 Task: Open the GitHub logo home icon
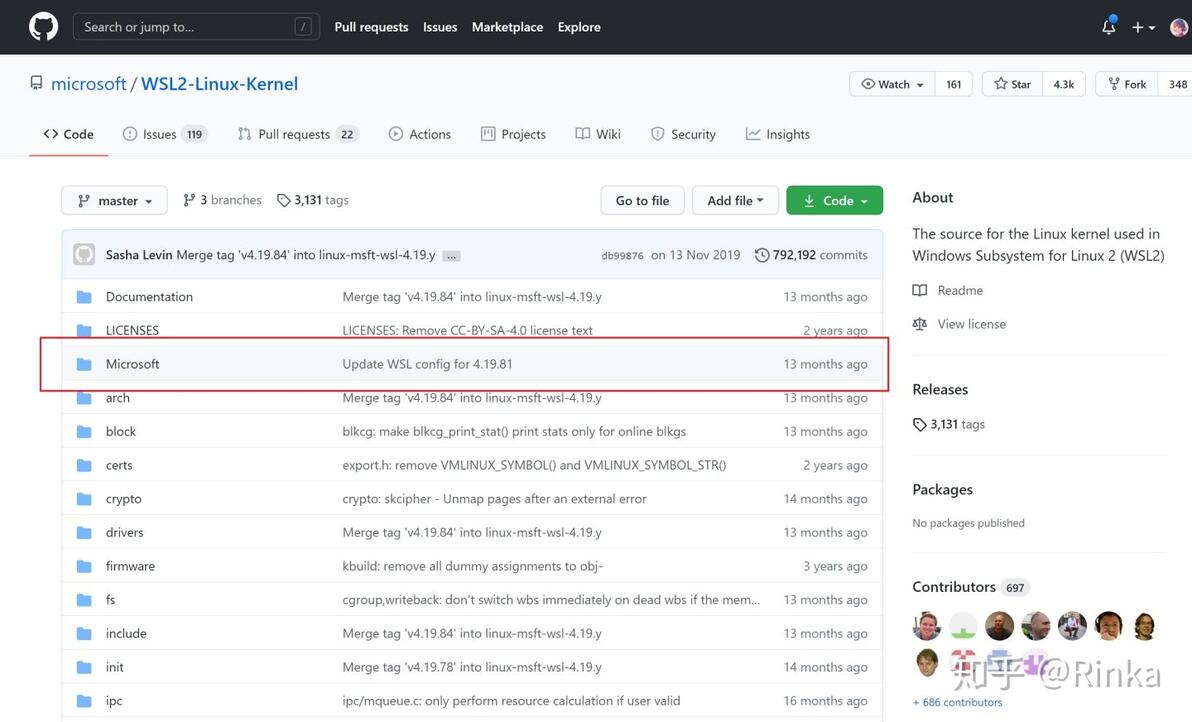click(43, 27)
